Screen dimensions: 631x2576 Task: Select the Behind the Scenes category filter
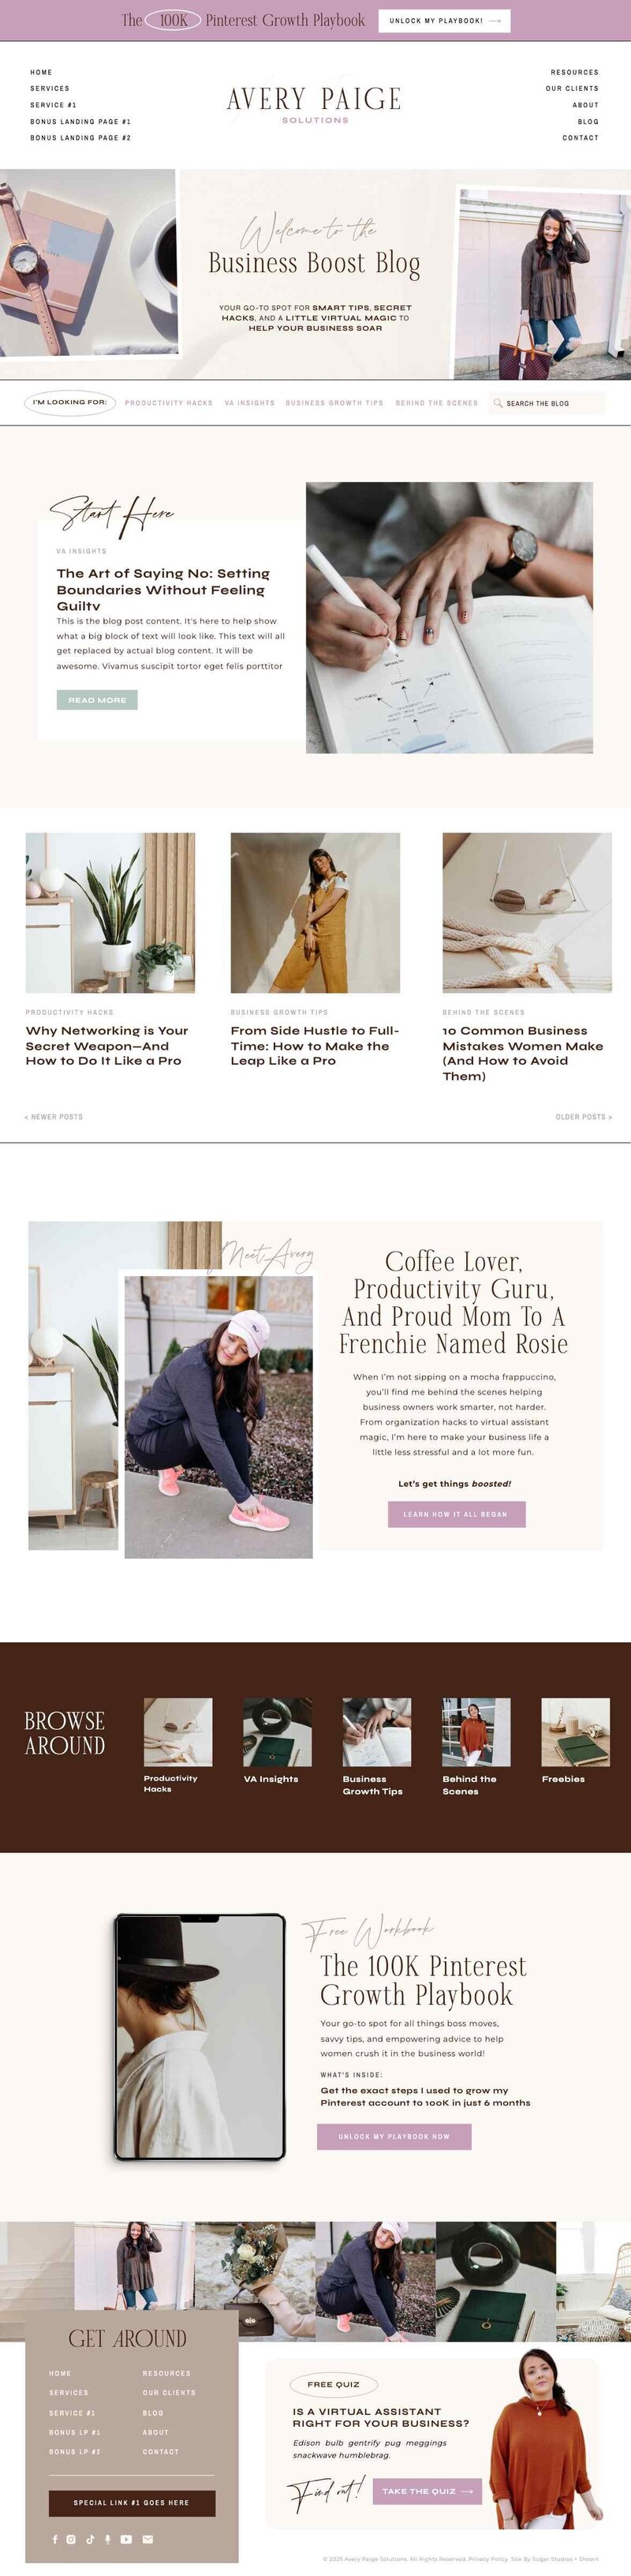pos(437,403)
